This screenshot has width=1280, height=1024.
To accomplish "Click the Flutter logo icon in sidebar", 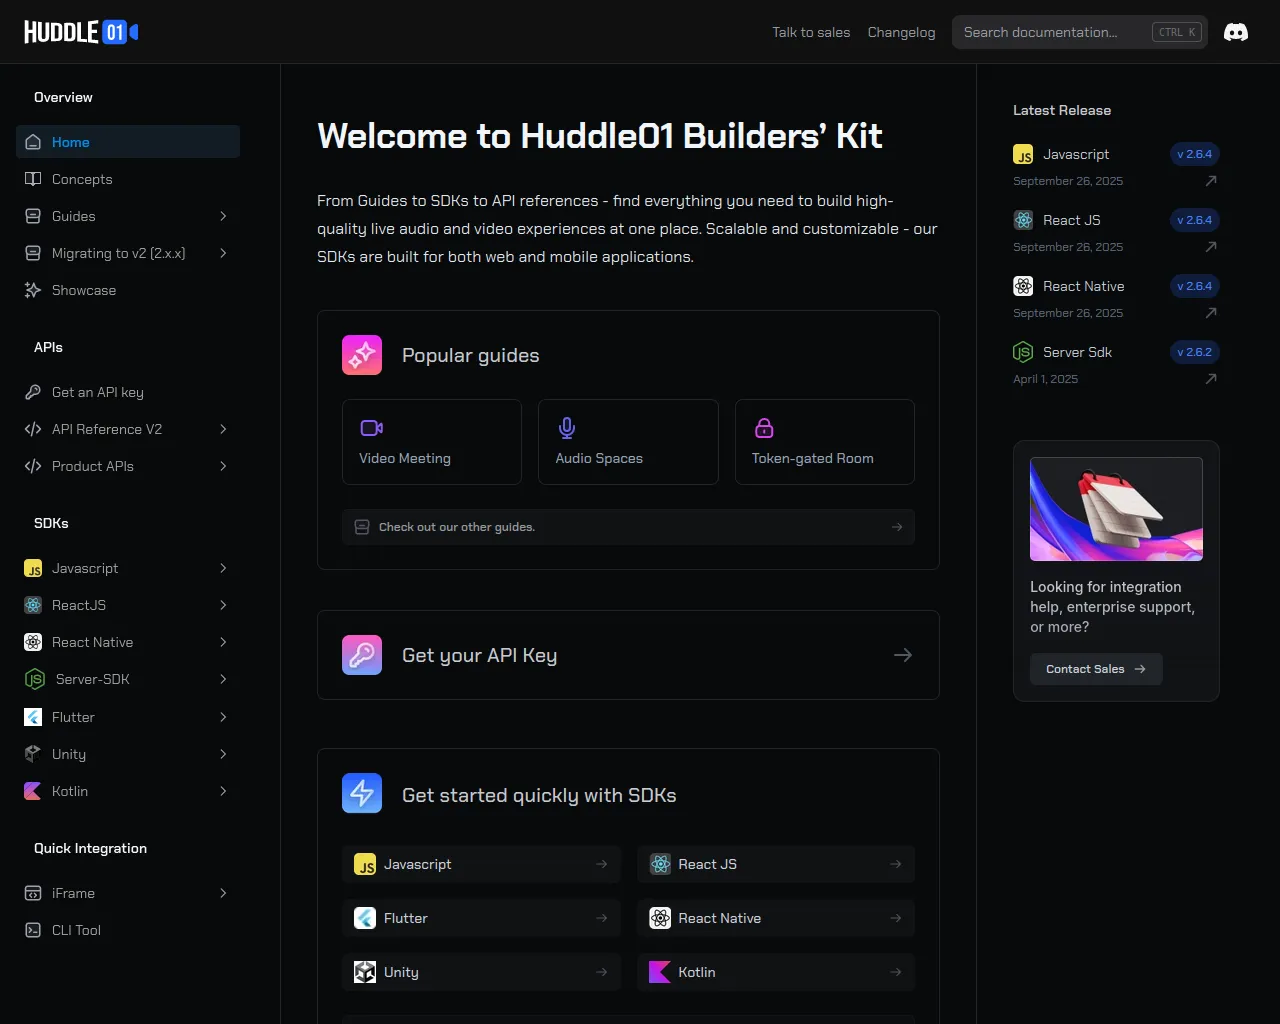I will (x=33, y=717).
